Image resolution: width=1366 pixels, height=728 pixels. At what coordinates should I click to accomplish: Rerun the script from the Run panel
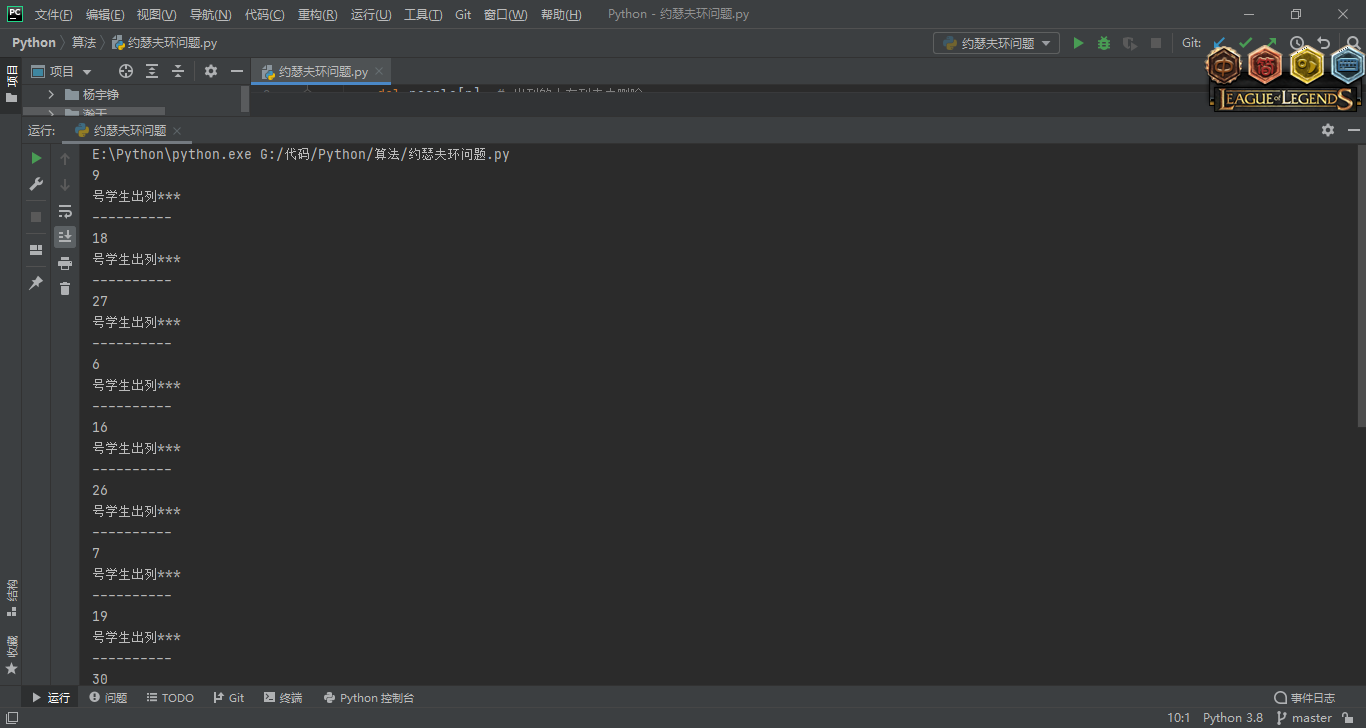pos(36,158)
